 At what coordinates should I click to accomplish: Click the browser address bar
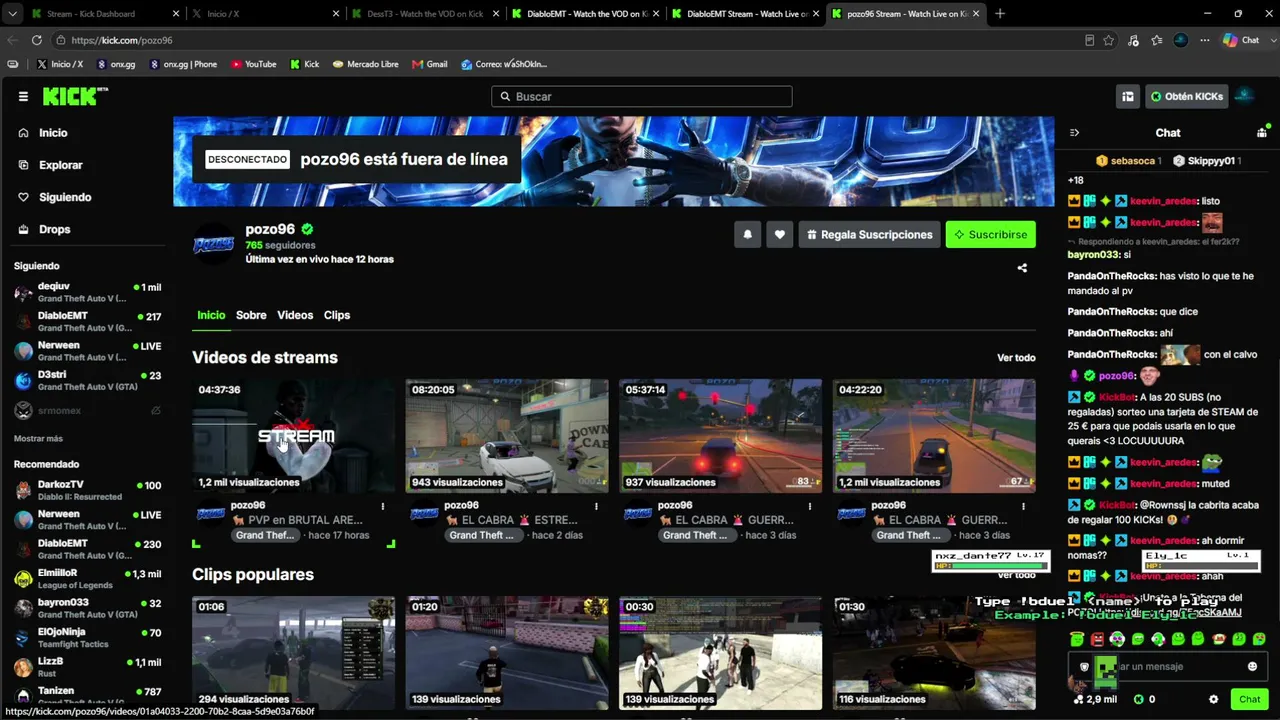pos(570,40)
